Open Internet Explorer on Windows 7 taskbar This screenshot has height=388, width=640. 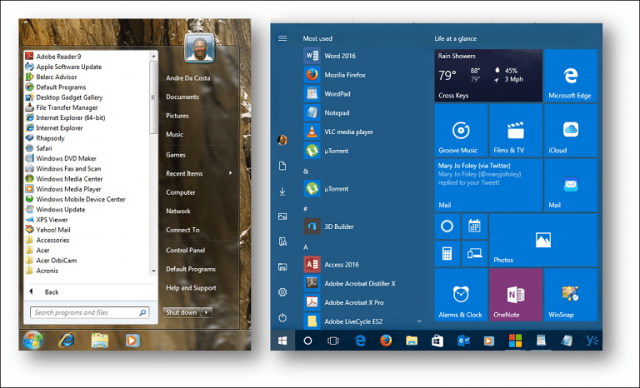[66, 340]
